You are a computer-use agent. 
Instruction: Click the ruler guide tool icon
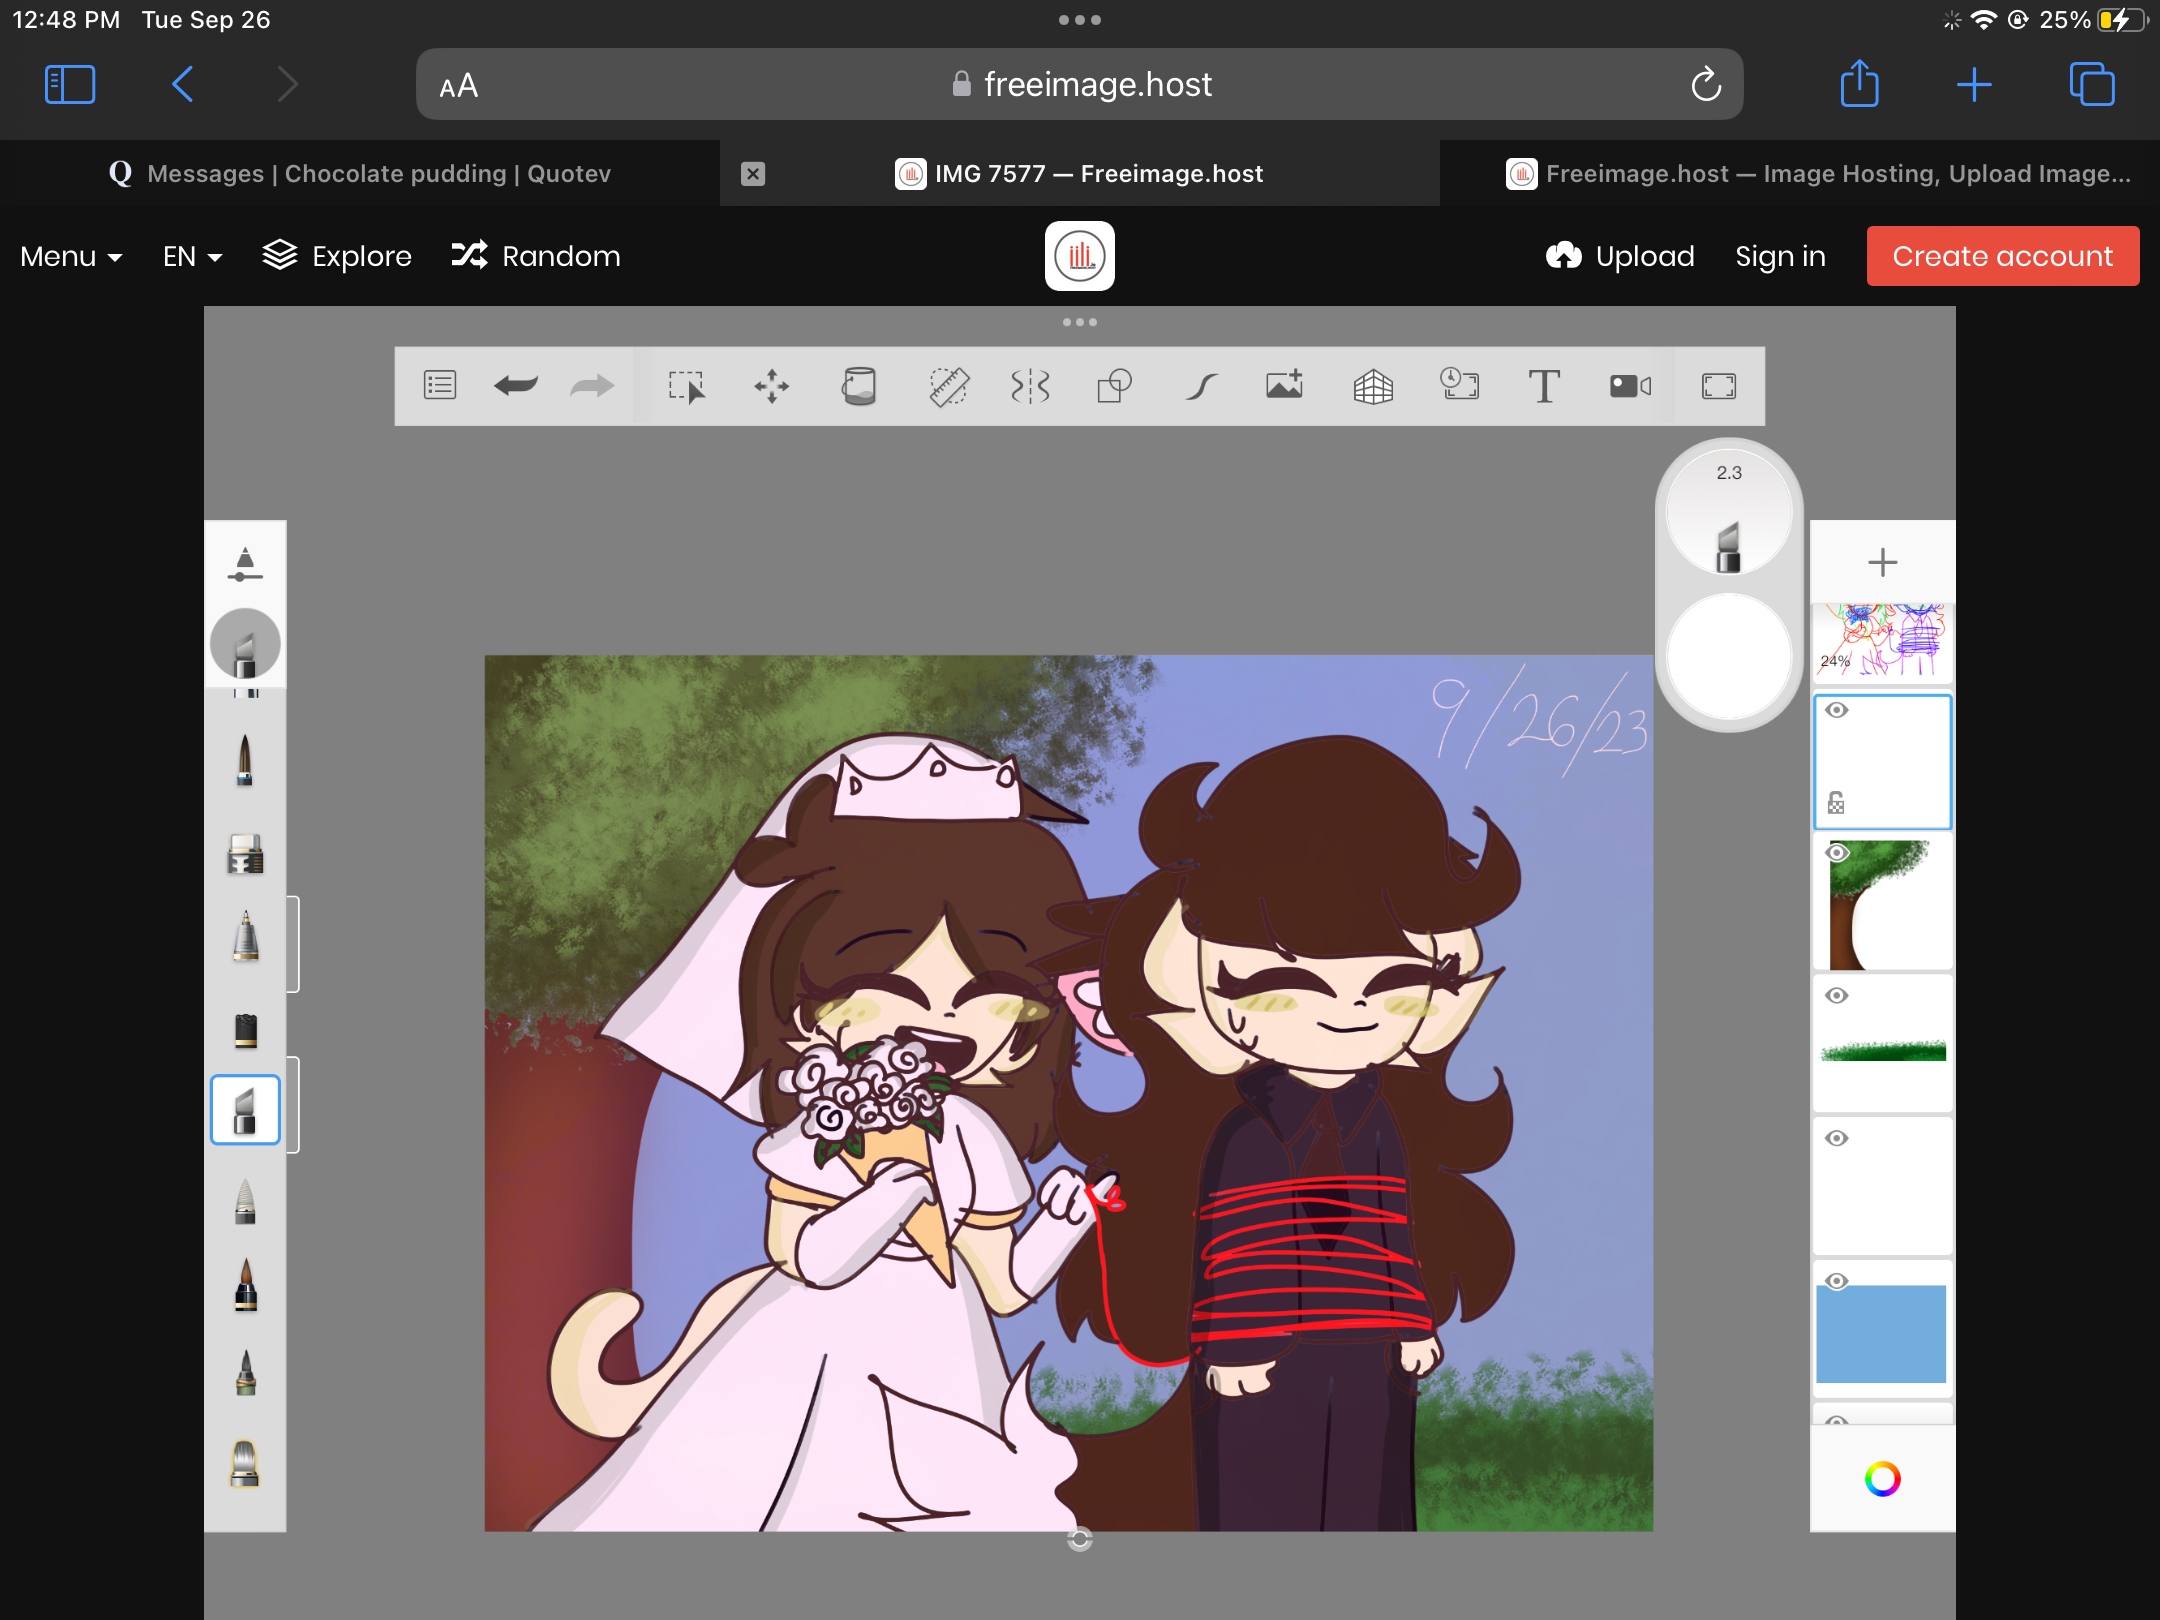[x=948, y=386]
